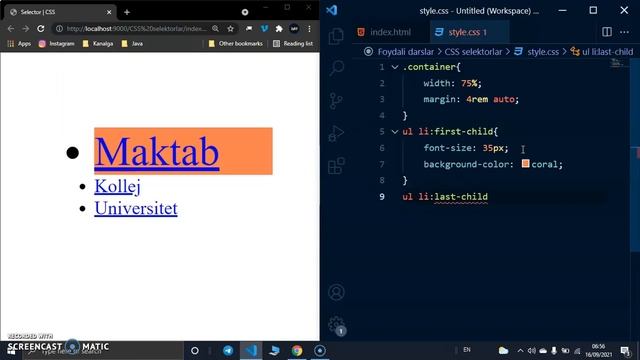The image size is (640, 360).
Task: Click the VS Code taskbar icon
Action: 251,351
